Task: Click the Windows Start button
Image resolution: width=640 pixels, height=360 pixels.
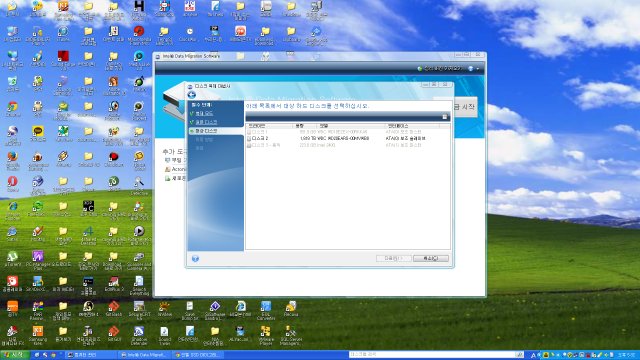Action: coord(14,355)
